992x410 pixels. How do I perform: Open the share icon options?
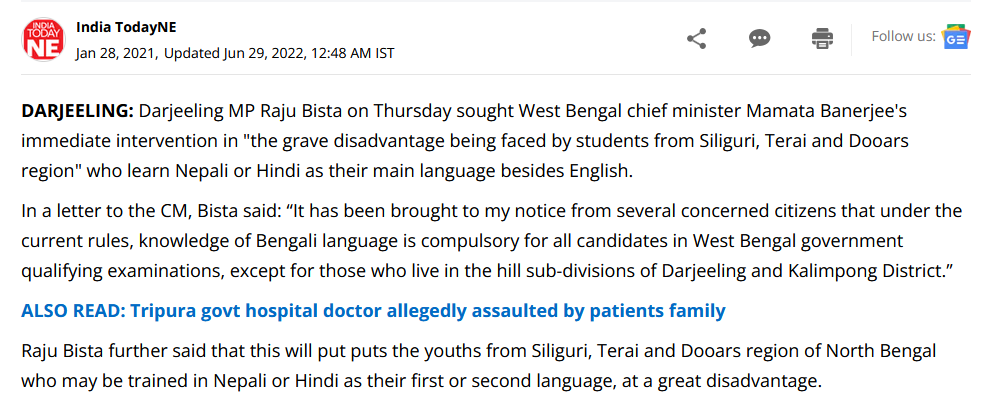pyautogui.click(x=697, y=39)
